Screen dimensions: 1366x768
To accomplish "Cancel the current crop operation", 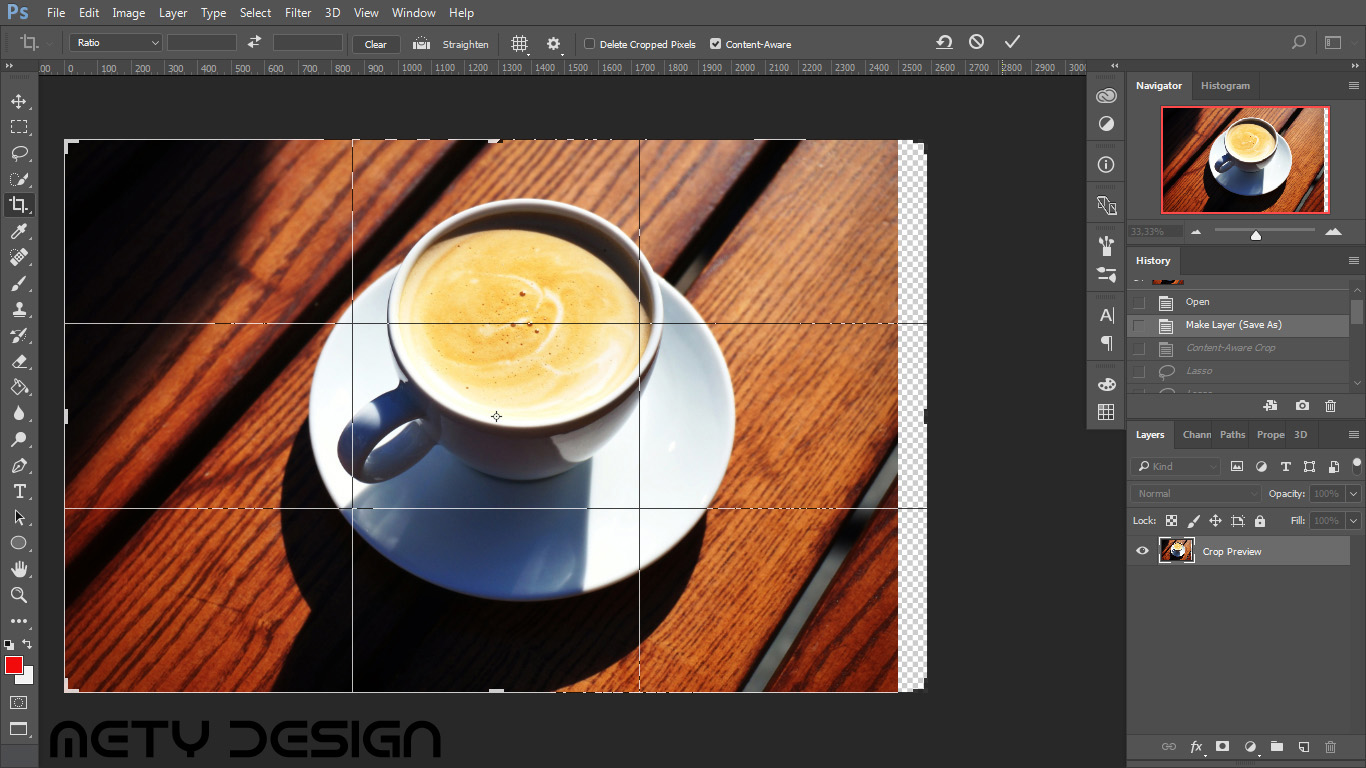I will [x=976, y=42].
